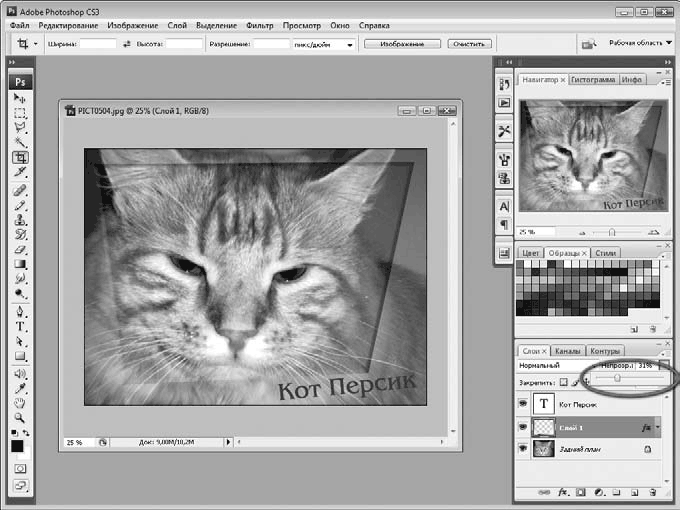
Task: Swap the width and height values
Action: coord(126,44)
